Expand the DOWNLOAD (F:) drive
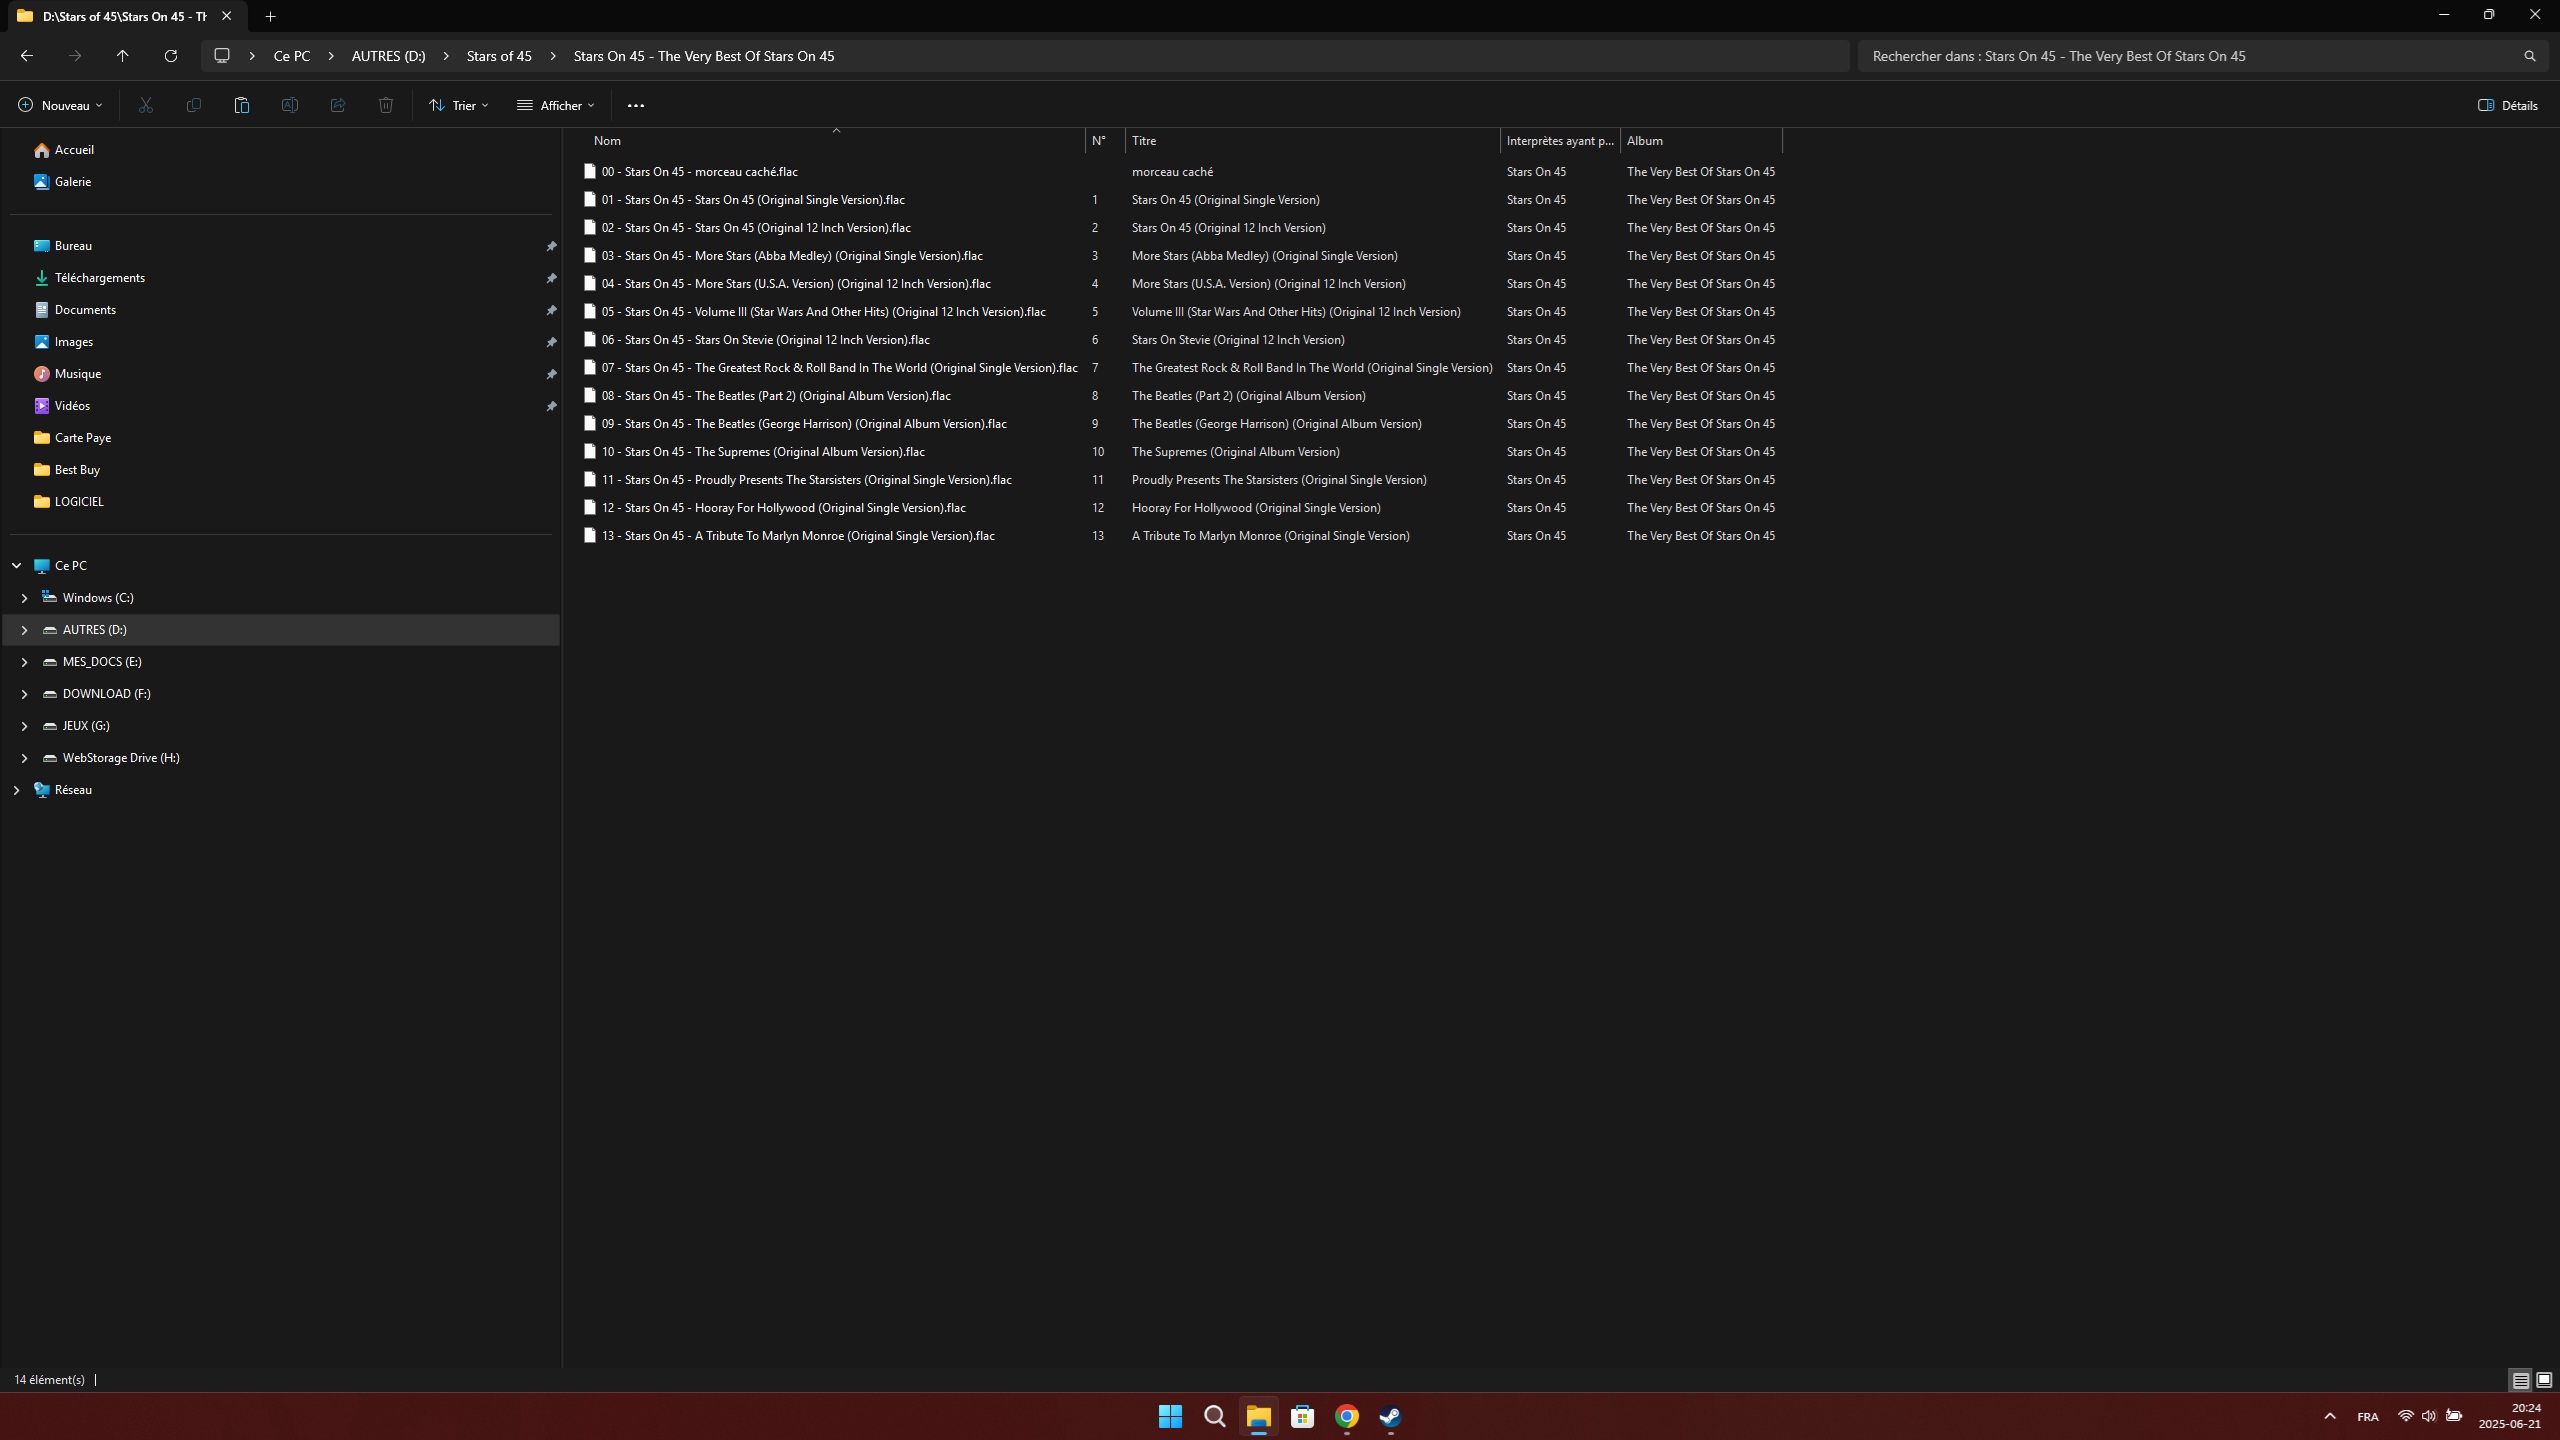 pyautogui.click(x=25, y=694)
